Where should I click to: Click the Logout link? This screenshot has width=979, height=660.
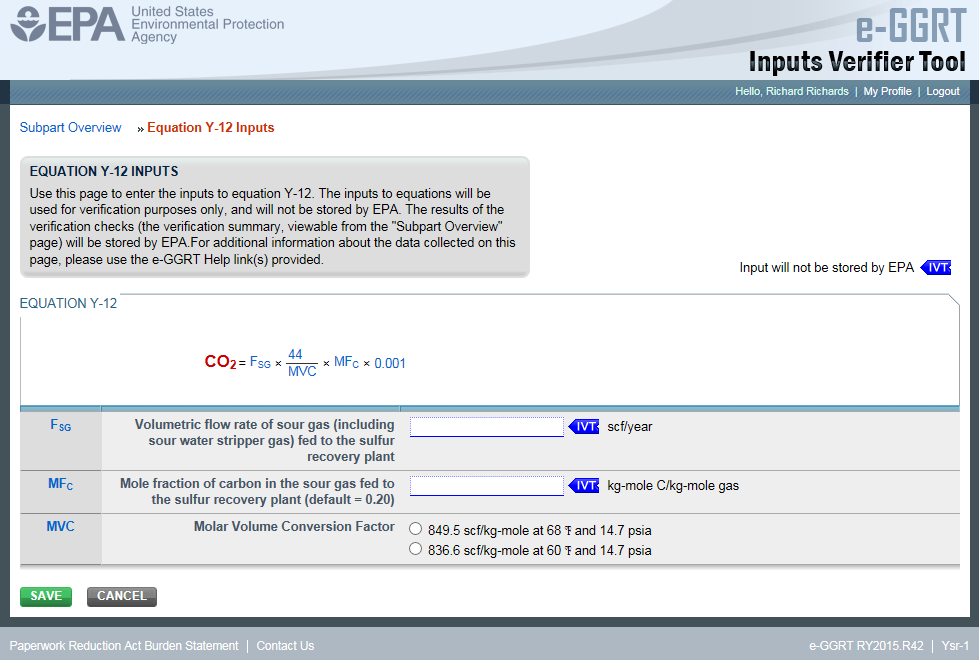click(943, 91)
